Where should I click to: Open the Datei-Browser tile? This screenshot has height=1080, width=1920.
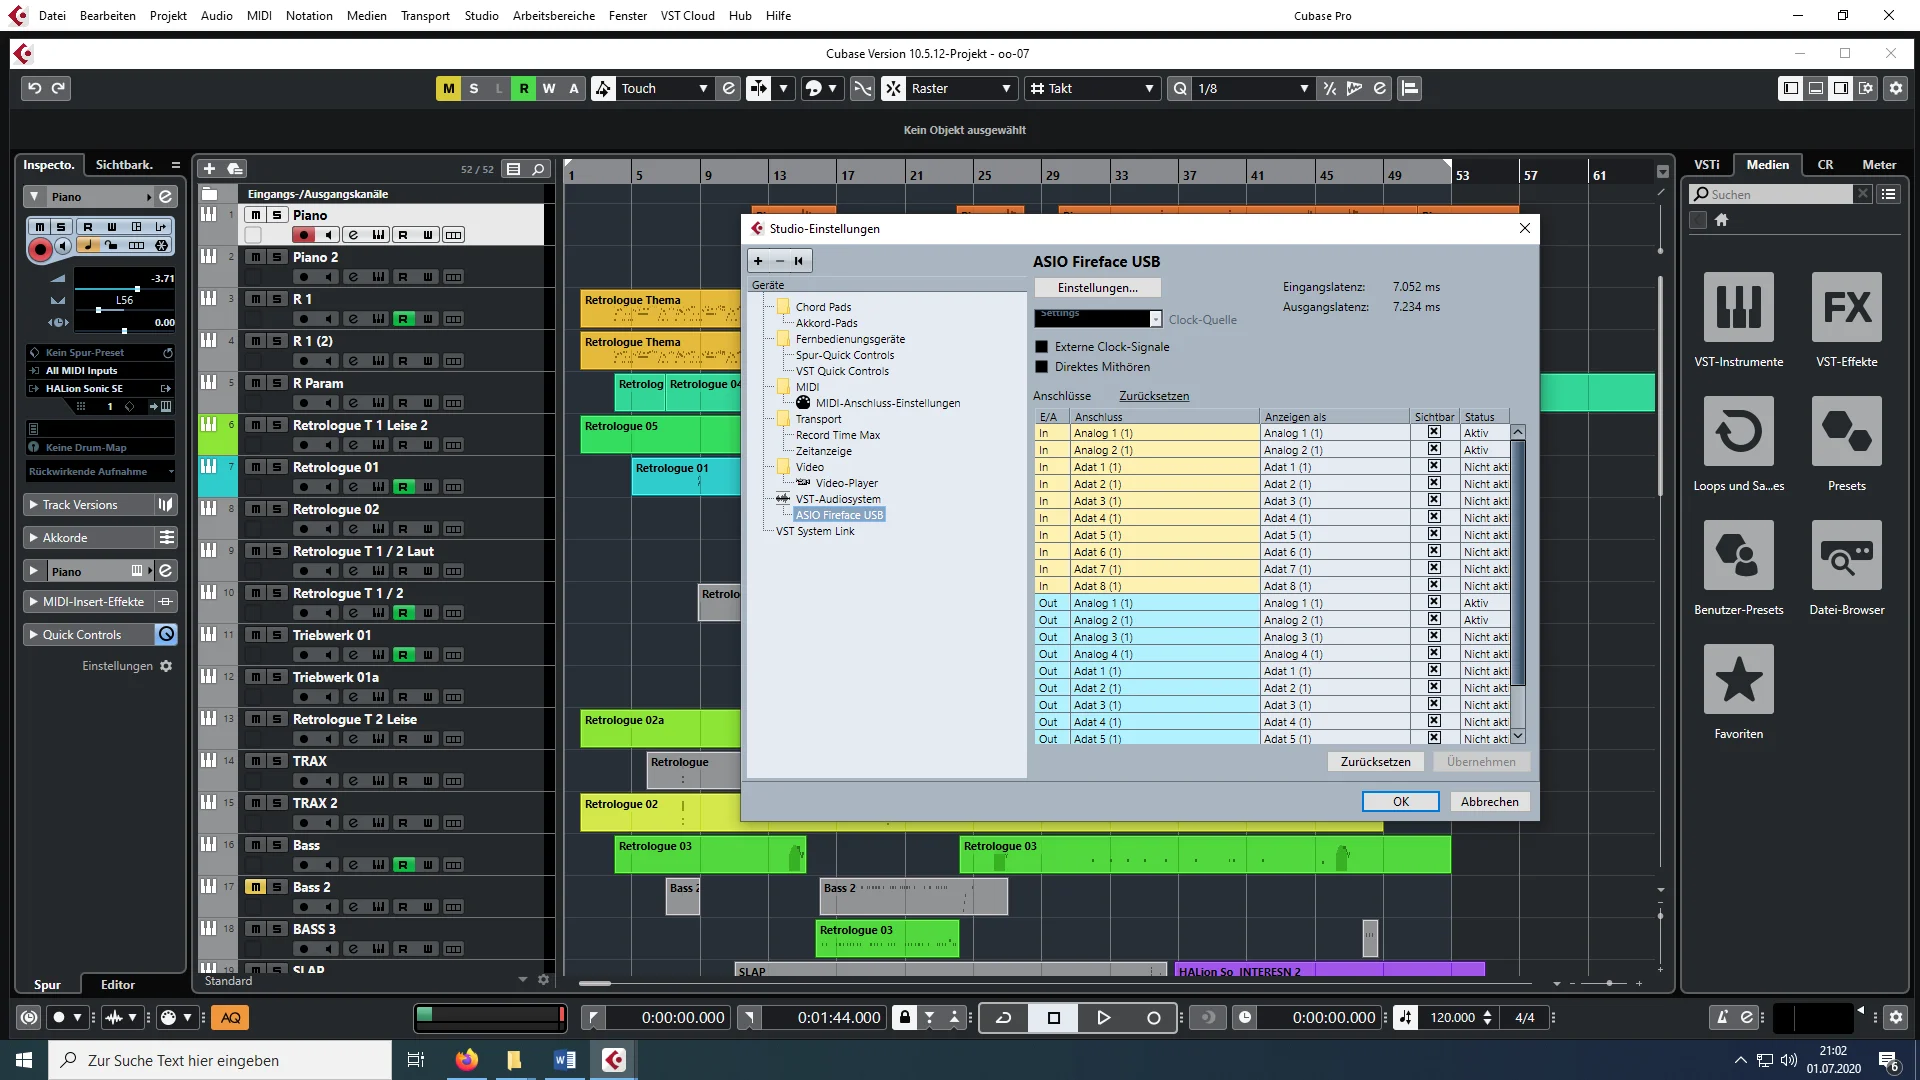point(1846,556)
